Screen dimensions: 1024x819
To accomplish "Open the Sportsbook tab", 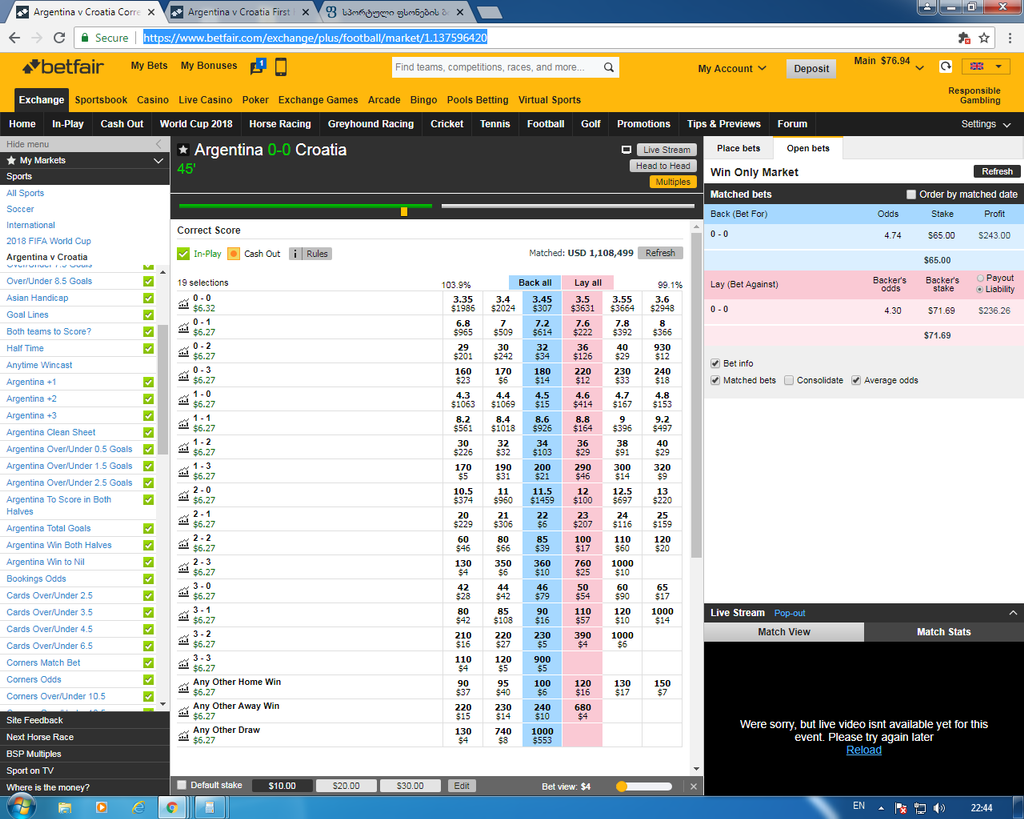I will (101, 100).
